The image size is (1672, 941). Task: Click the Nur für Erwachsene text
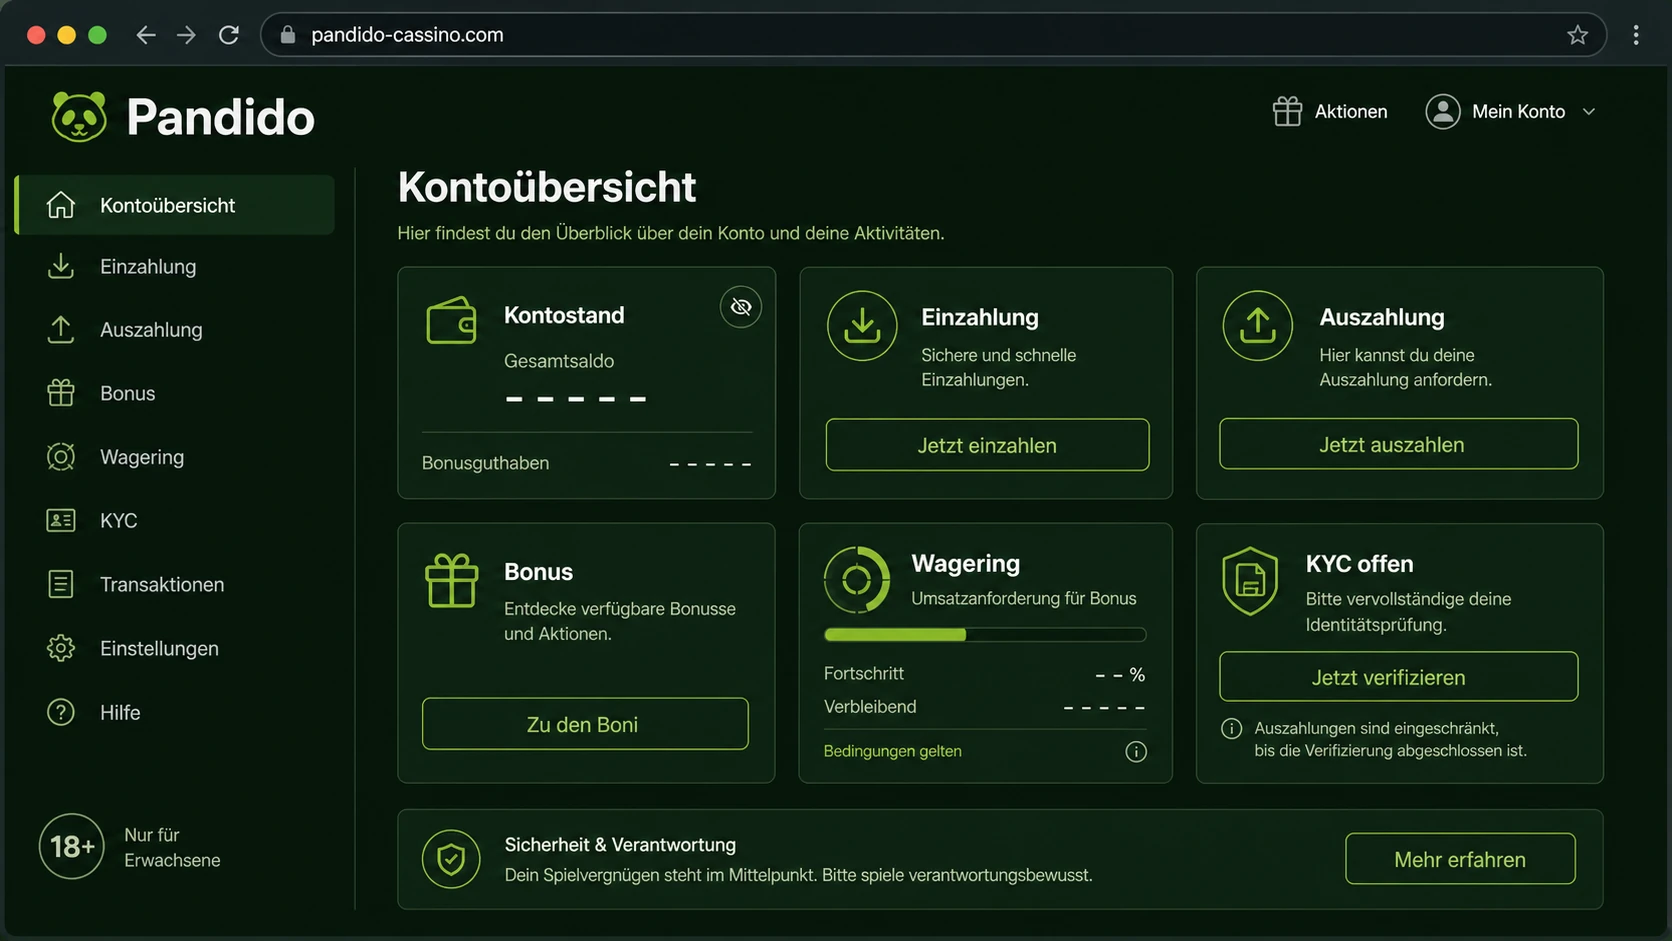click(172, 847)
